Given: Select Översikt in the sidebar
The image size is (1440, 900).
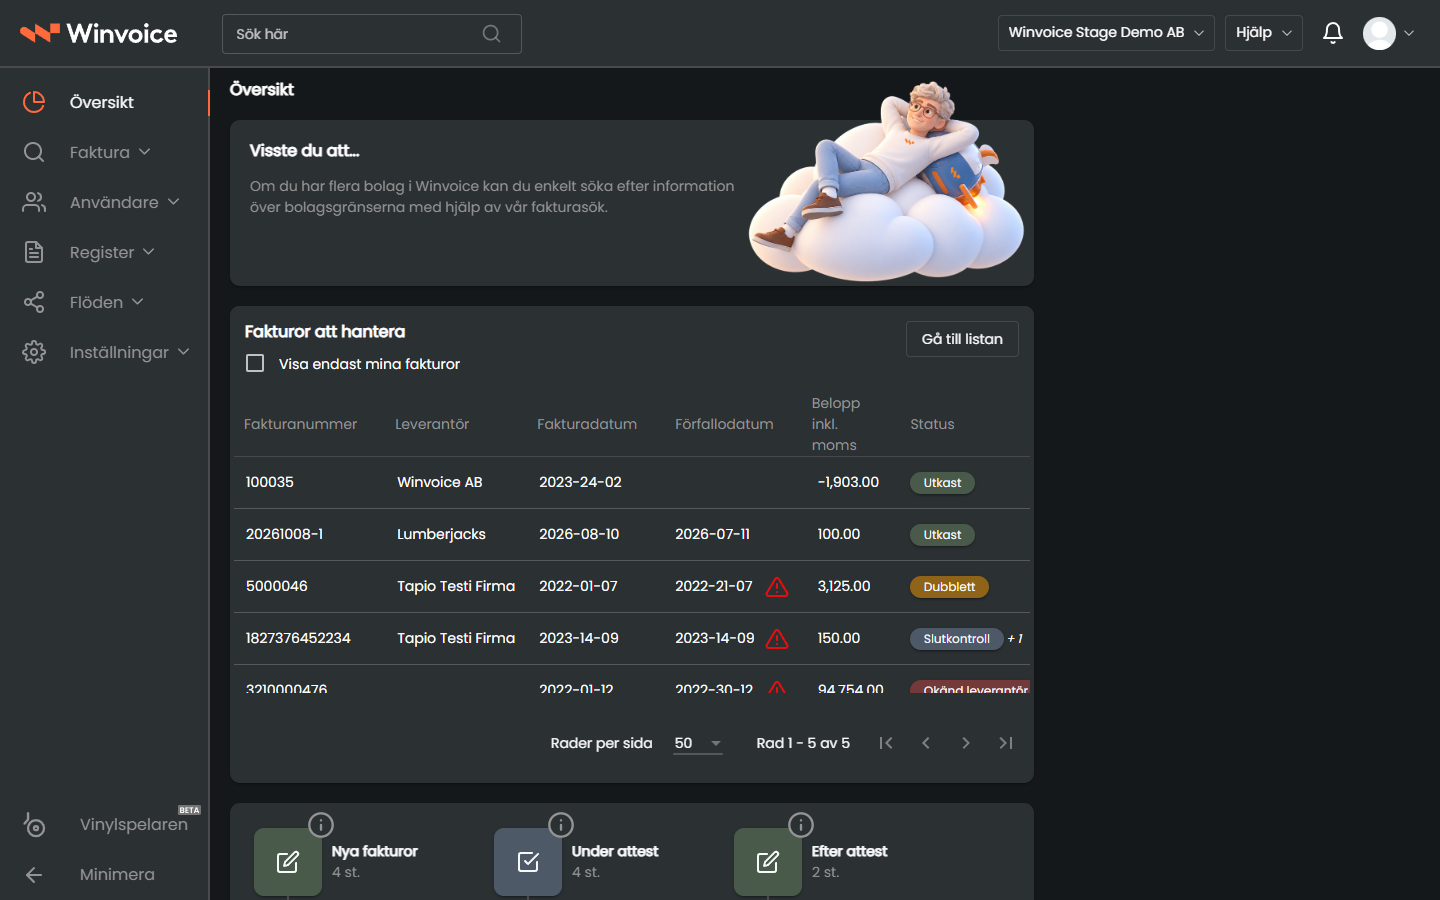Looking at the screenshot, I should coord(104,102).
